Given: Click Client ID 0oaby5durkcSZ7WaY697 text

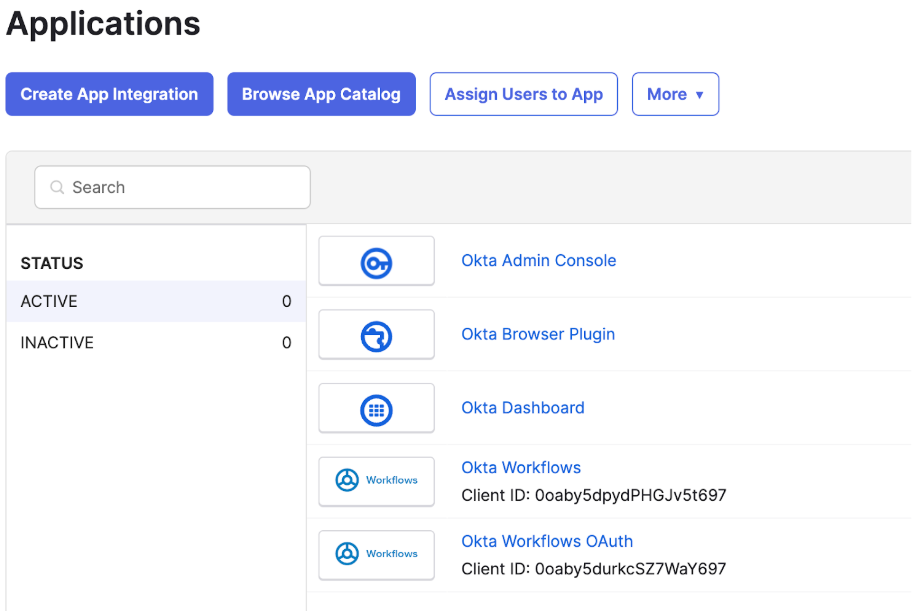Looking at the screenshot, I should click(594, 569).
